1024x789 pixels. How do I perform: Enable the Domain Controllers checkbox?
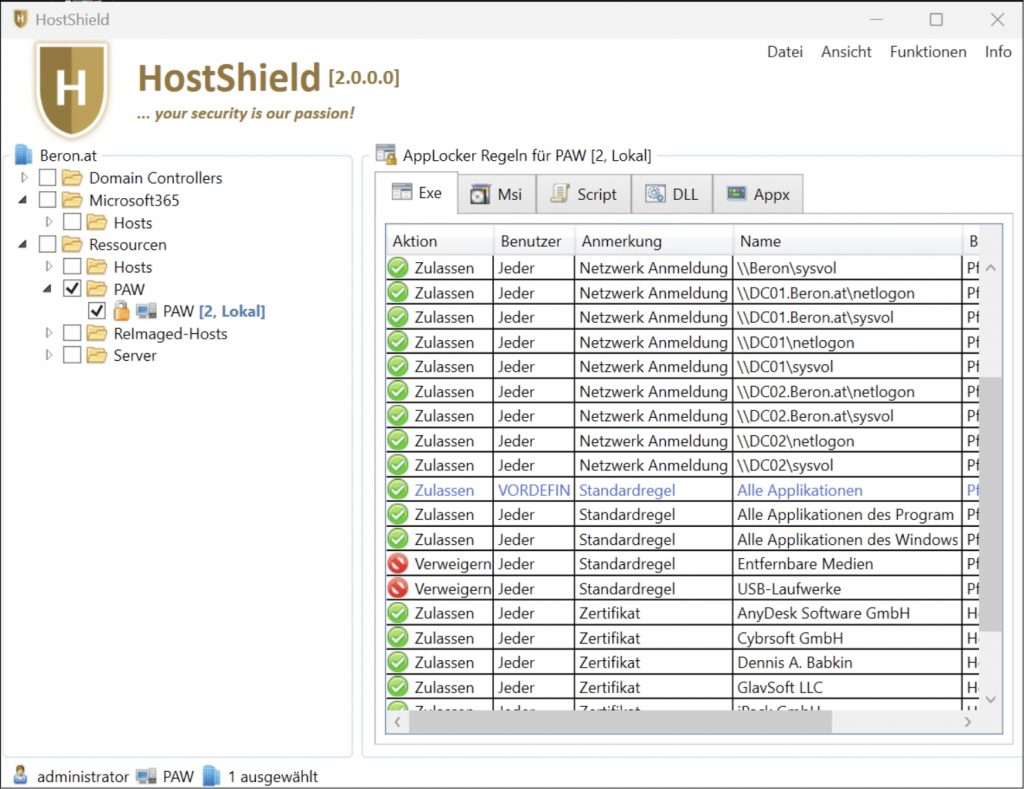point(47,178)
